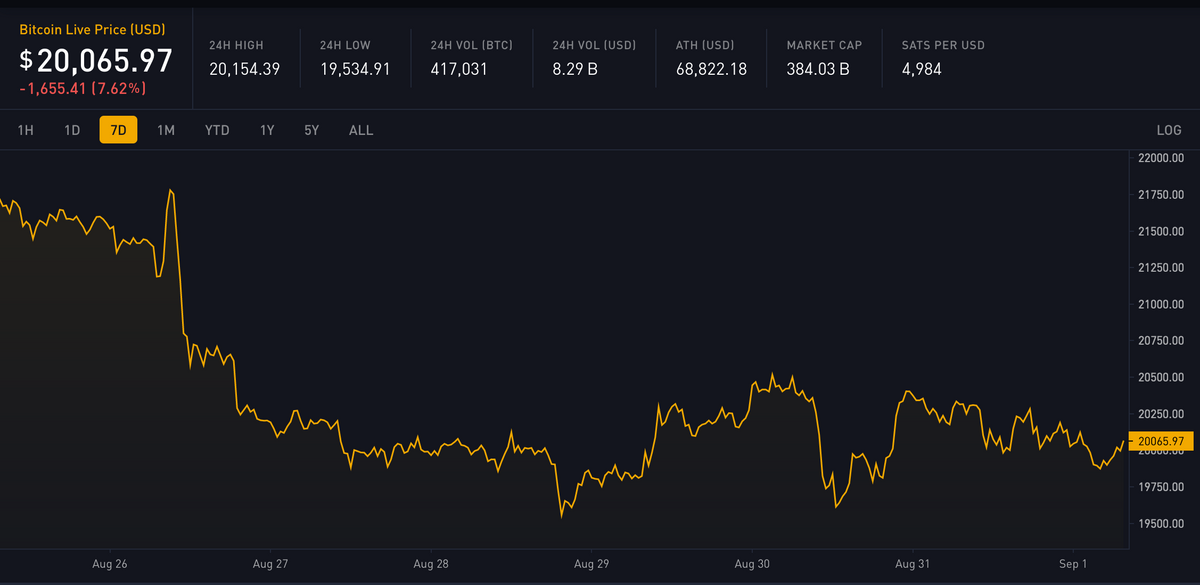
Task: Select the ALL time range
Action: click(361, 130)
